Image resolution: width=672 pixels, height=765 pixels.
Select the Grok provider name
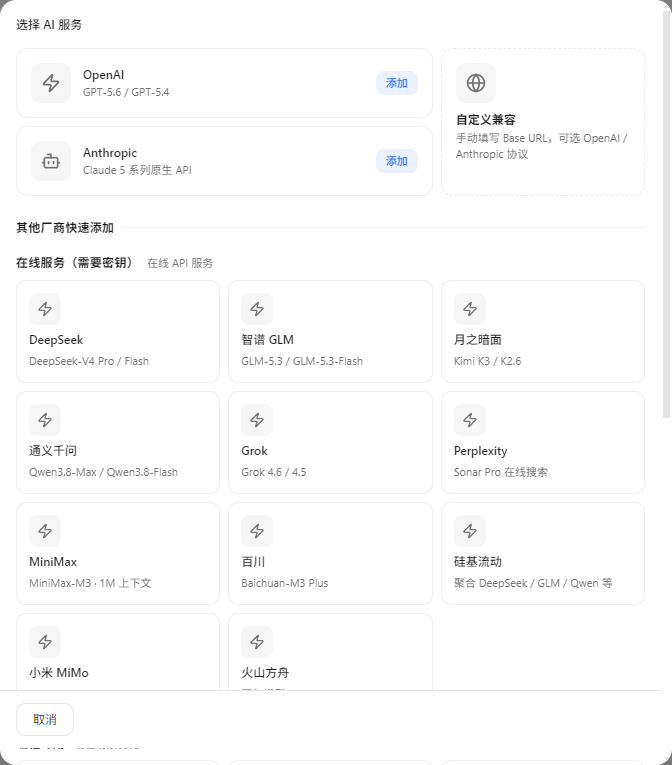254,451
